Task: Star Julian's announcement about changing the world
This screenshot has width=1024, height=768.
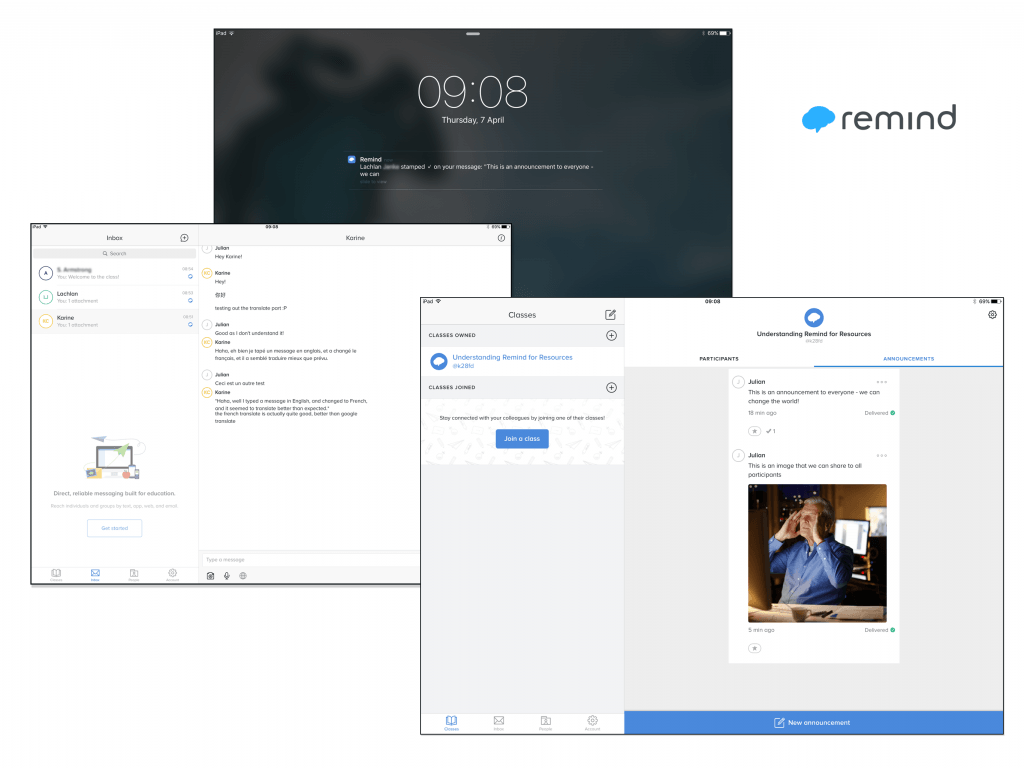Action: (754, 431)
